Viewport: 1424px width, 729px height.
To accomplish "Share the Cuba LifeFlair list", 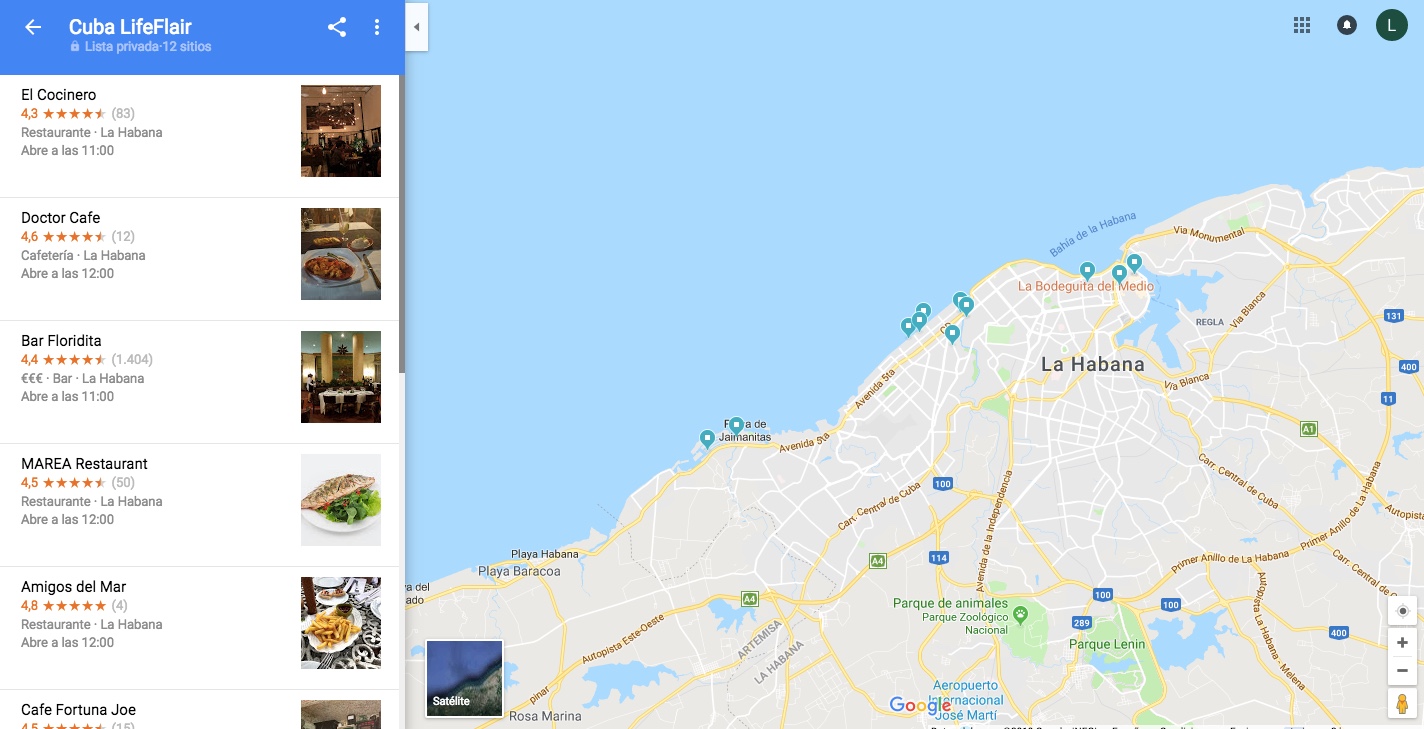I will 337,27.
